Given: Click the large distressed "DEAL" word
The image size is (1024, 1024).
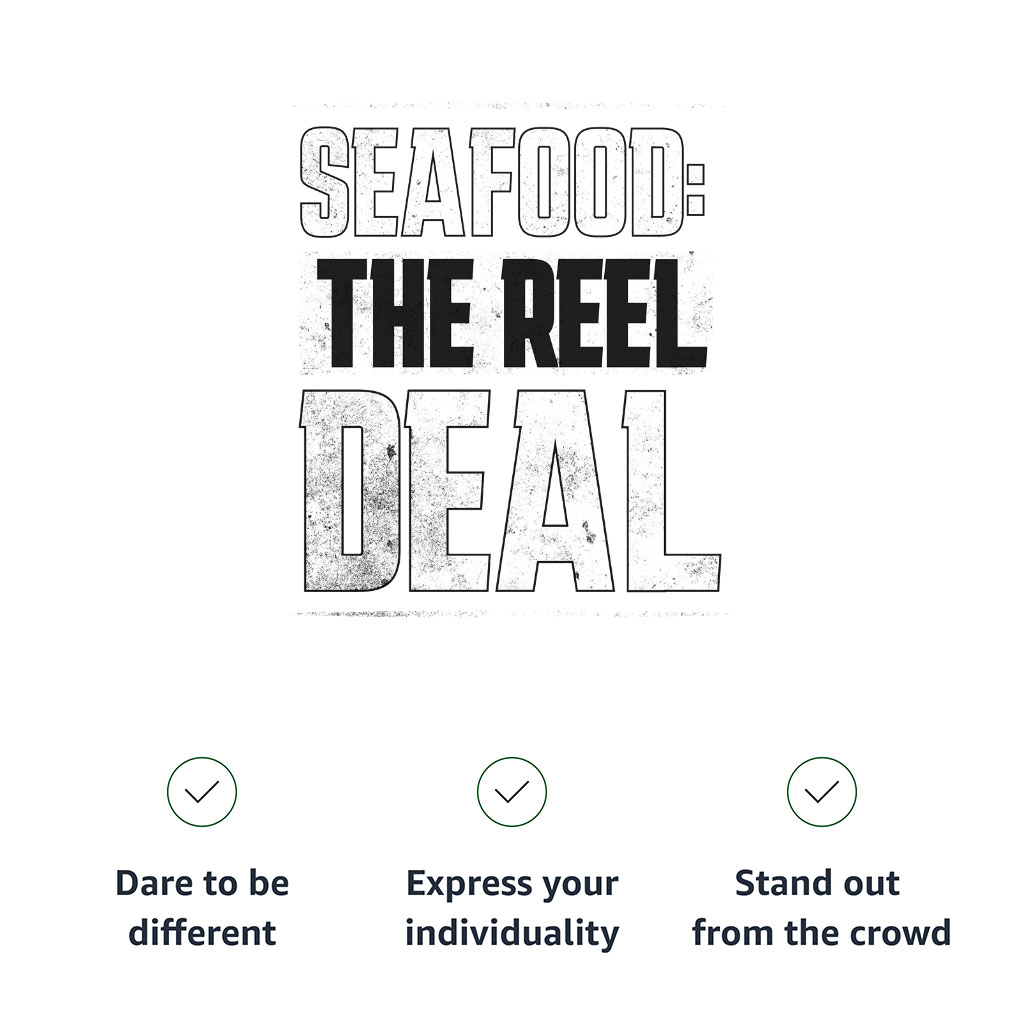Looking at the screenshot, I should tap(510, 490).
